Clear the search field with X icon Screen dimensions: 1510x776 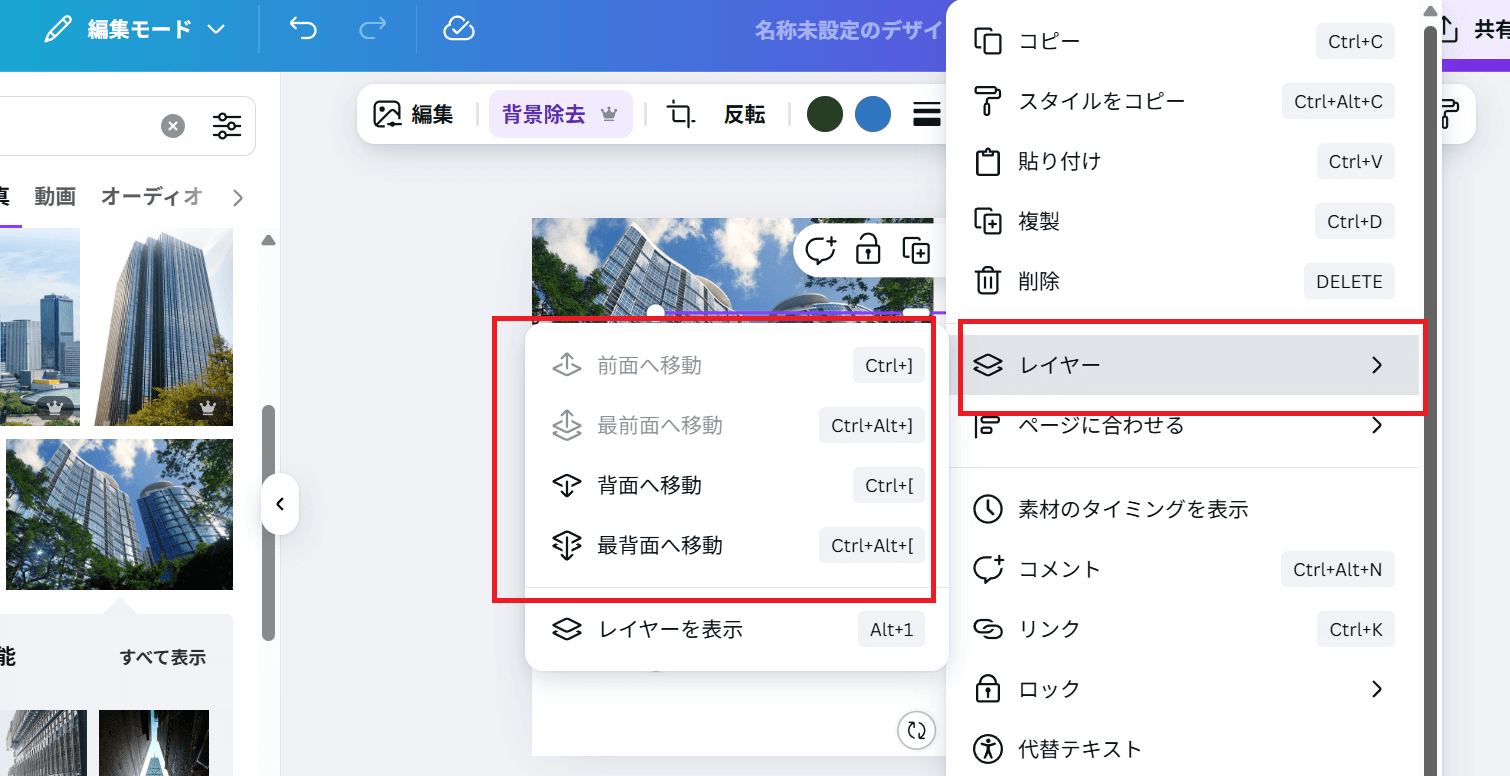click(173, 126)
